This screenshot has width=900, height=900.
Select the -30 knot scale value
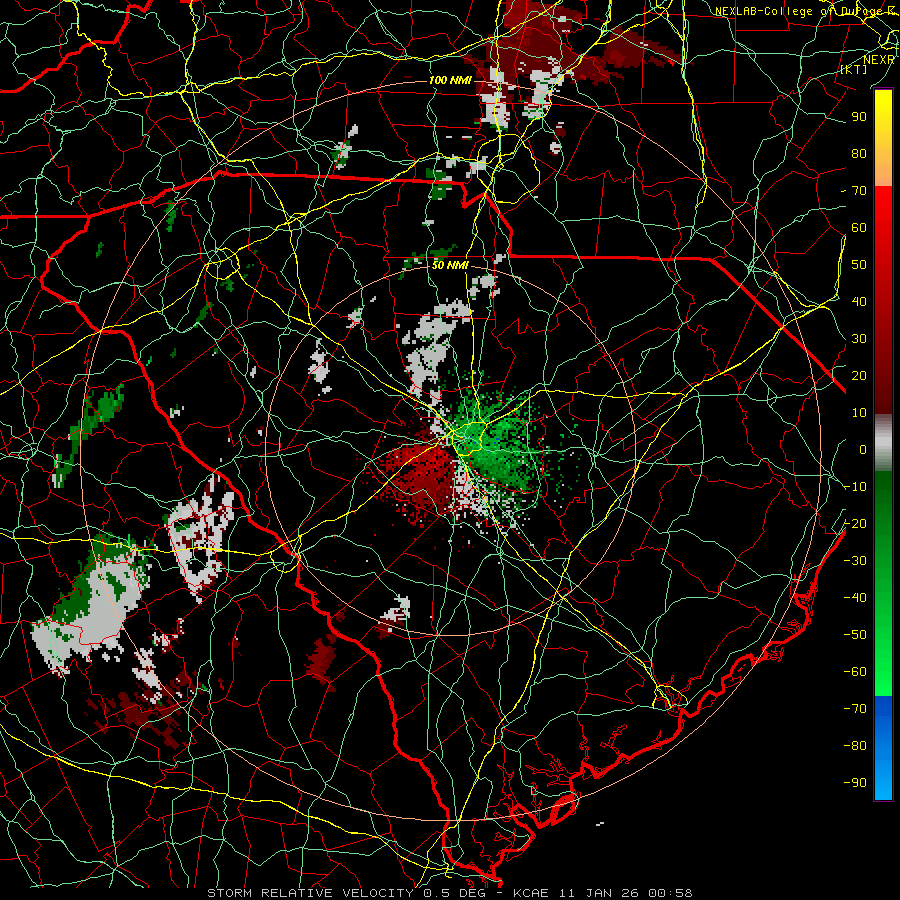855,561
